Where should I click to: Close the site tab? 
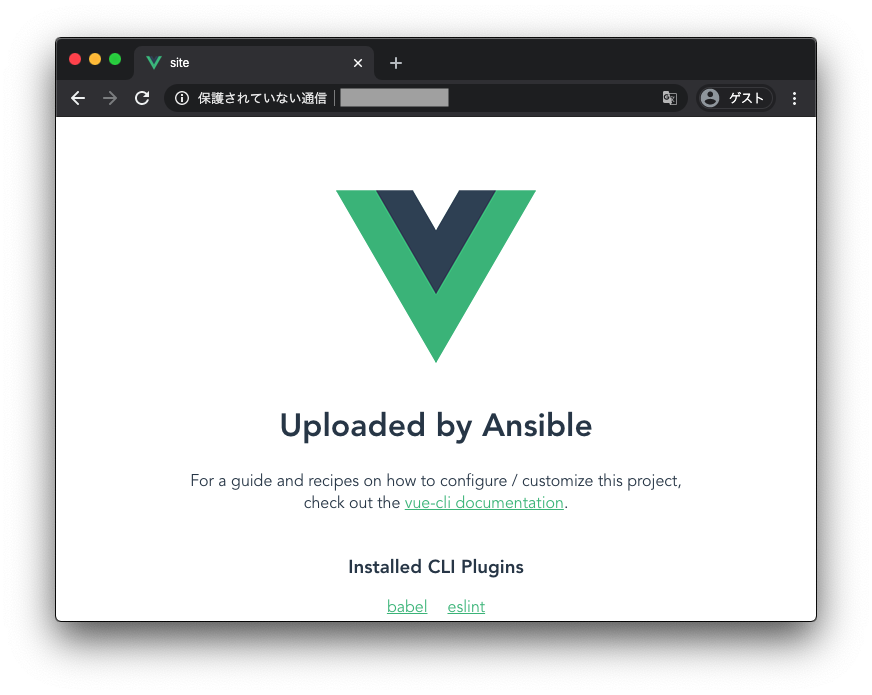pyautogui.click(x=358, y=63)
